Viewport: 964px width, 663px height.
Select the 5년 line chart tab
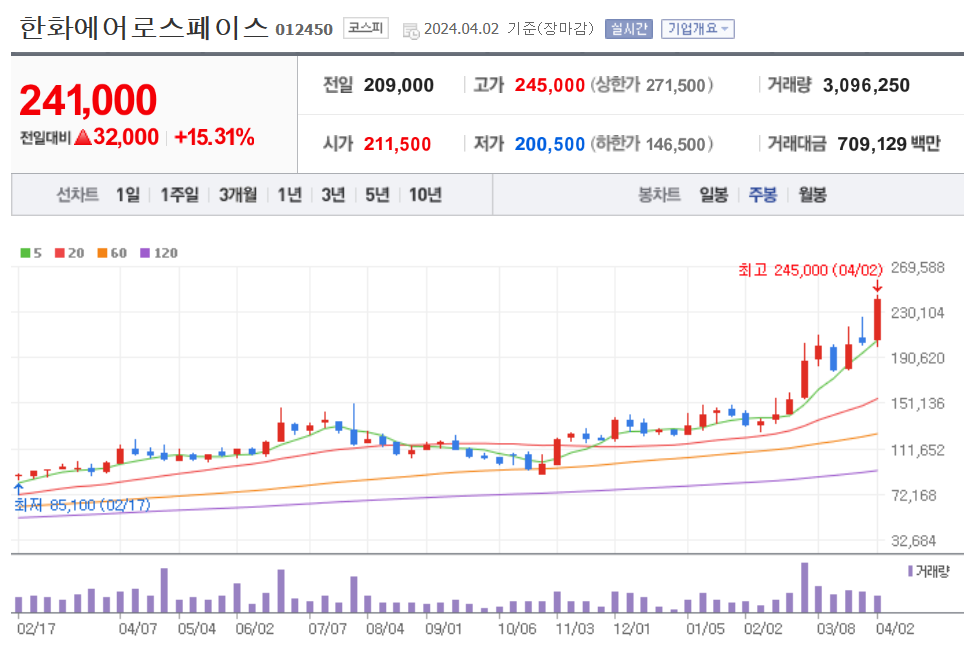coord(377,195)
